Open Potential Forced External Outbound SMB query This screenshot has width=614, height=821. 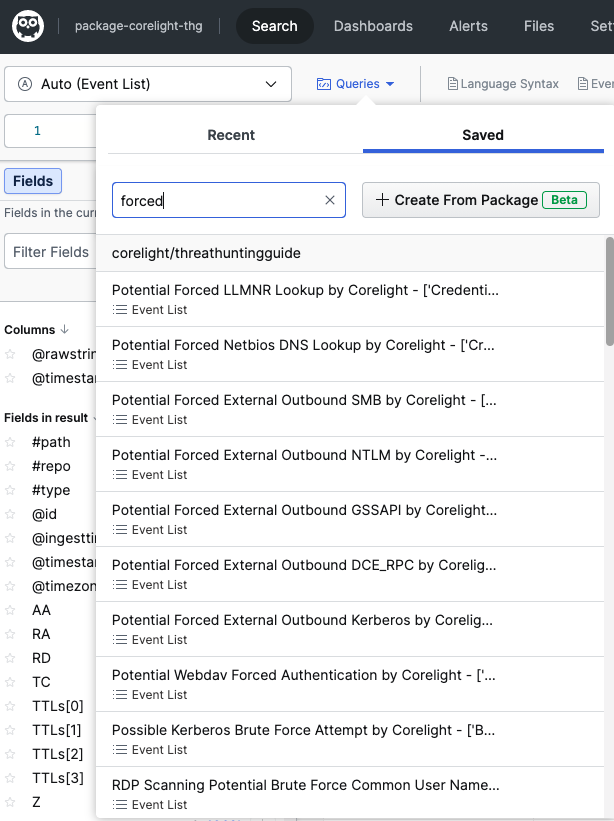350,409
